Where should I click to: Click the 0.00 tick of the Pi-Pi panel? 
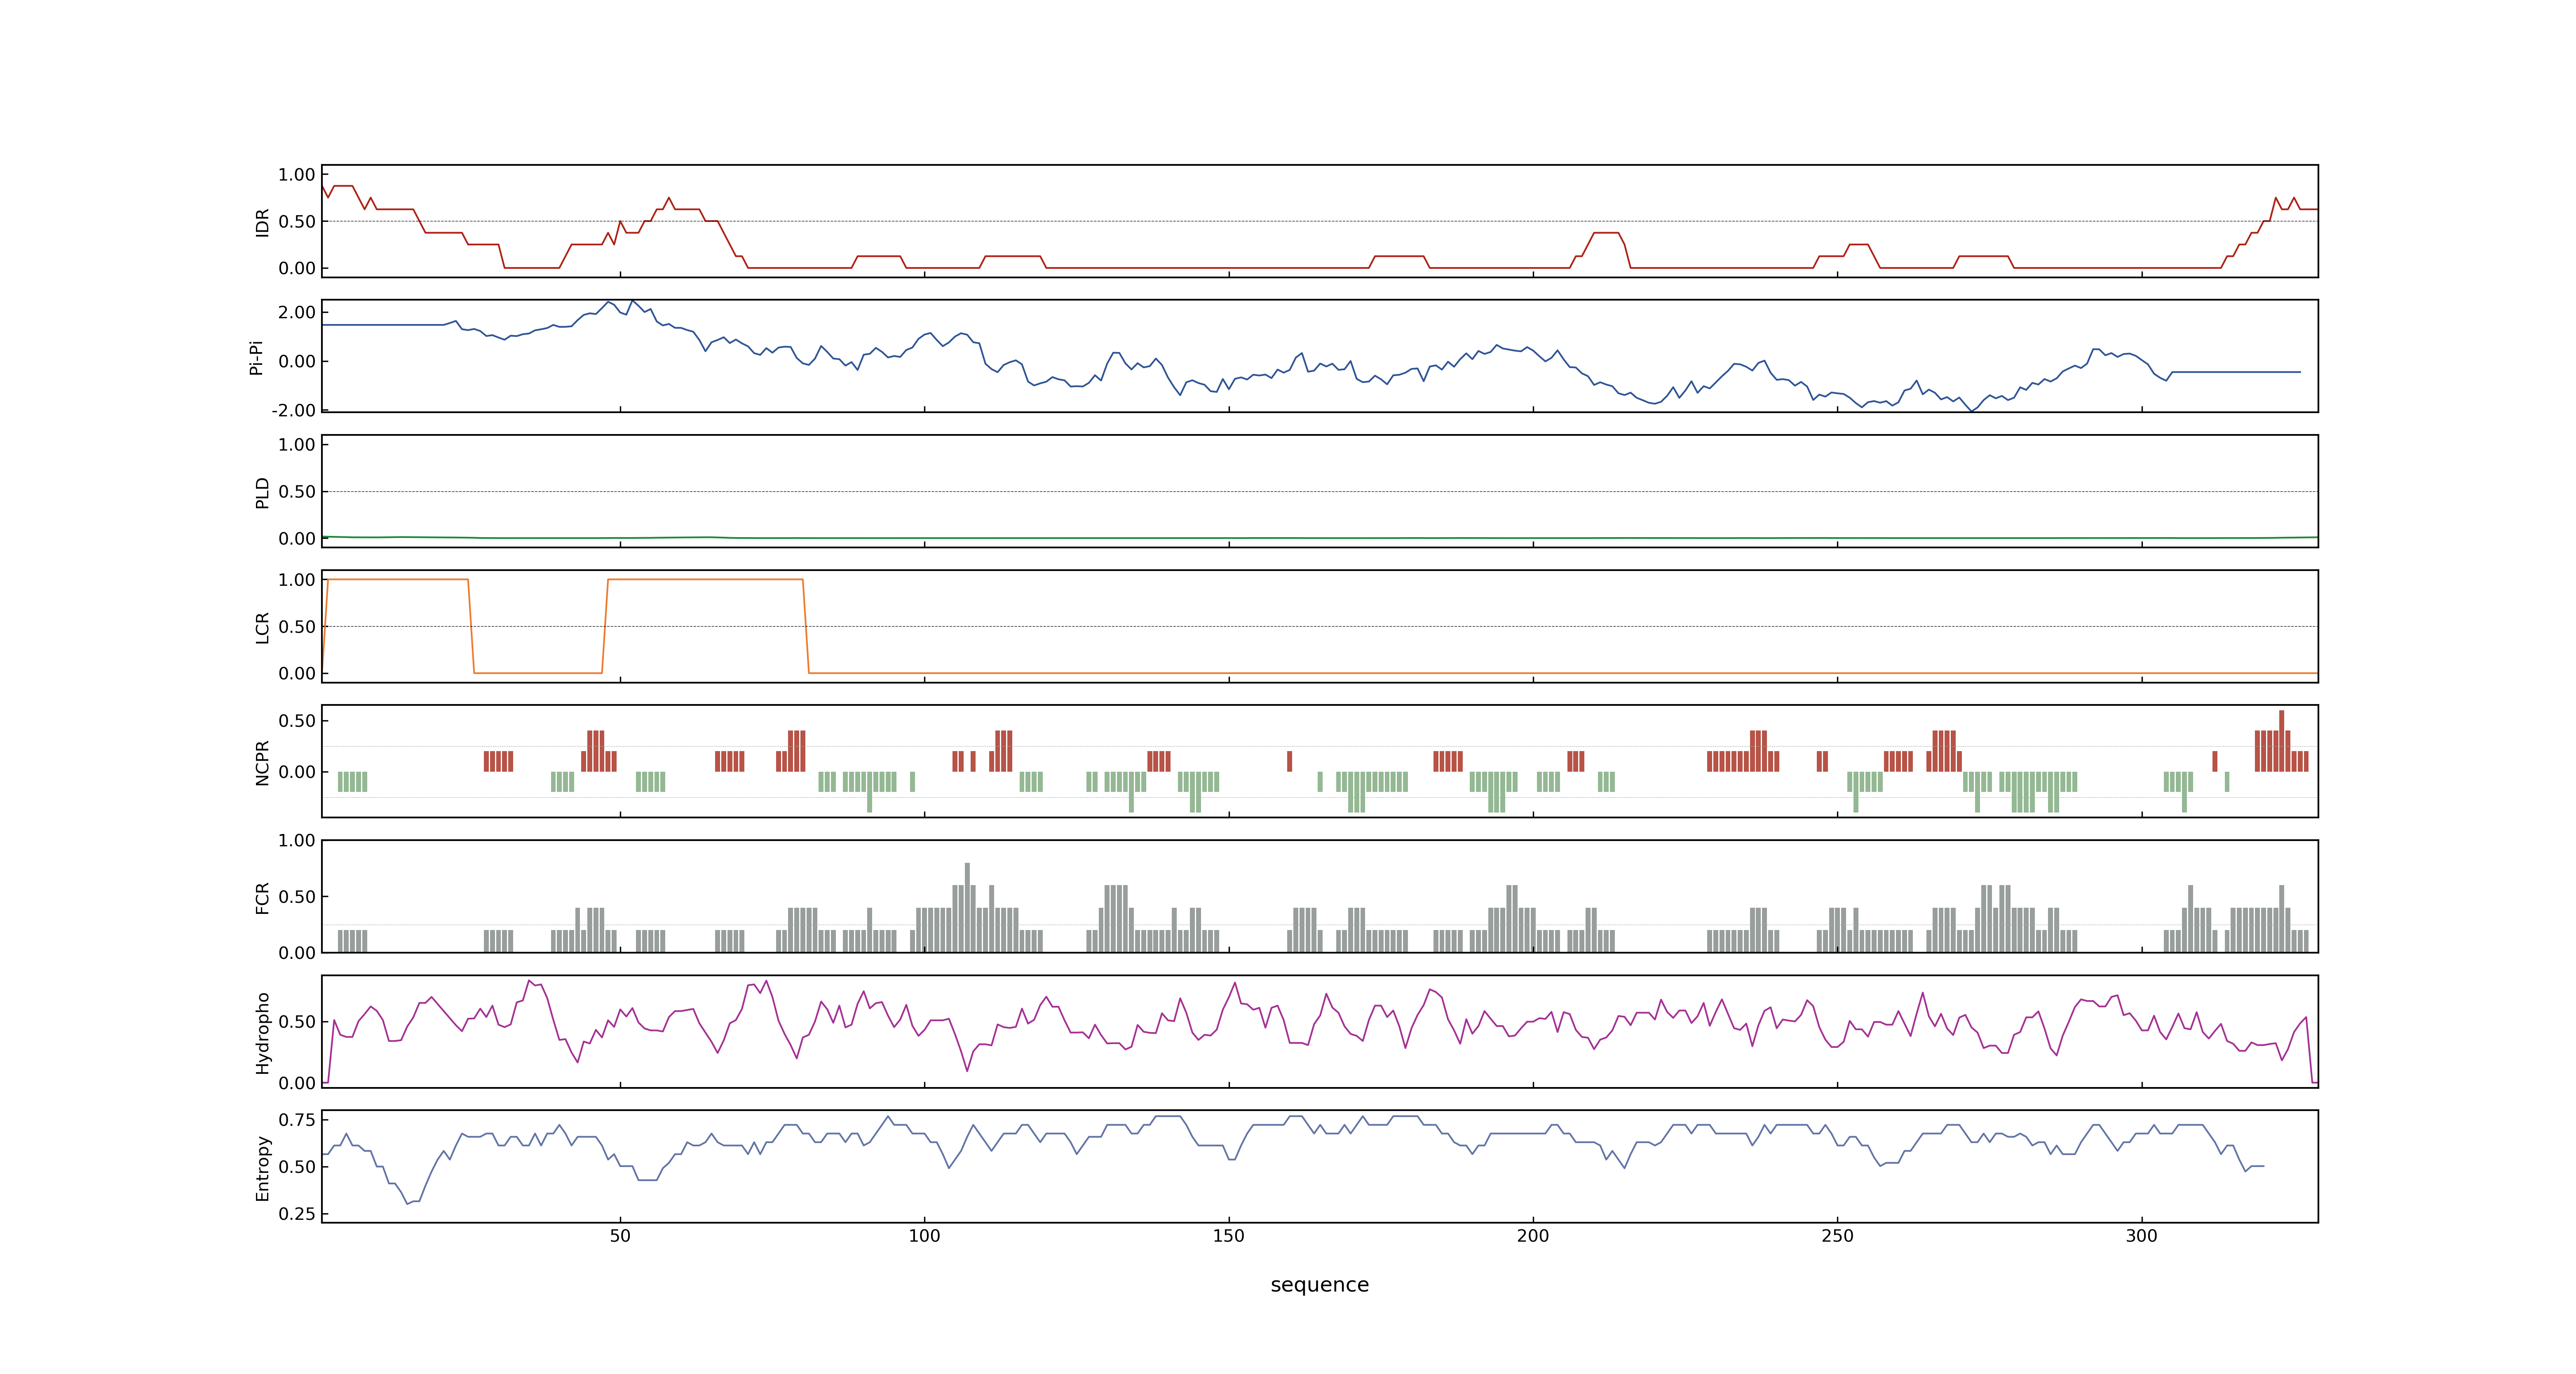[x=297, y=361]
